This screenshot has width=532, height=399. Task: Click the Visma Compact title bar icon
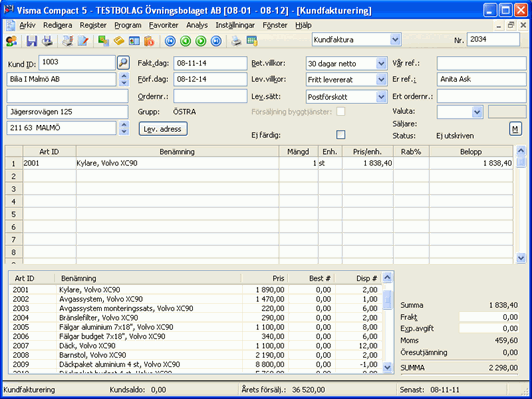(x=8, y=10)
